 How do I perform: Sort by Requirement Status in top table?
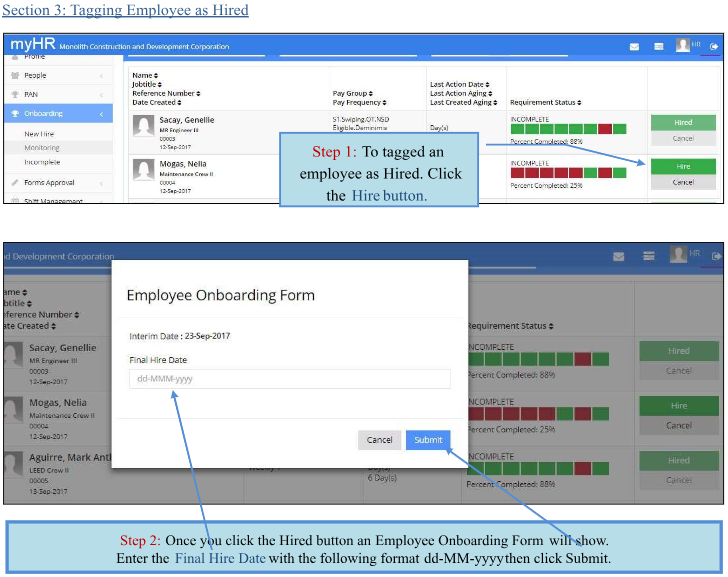point(546,102)
